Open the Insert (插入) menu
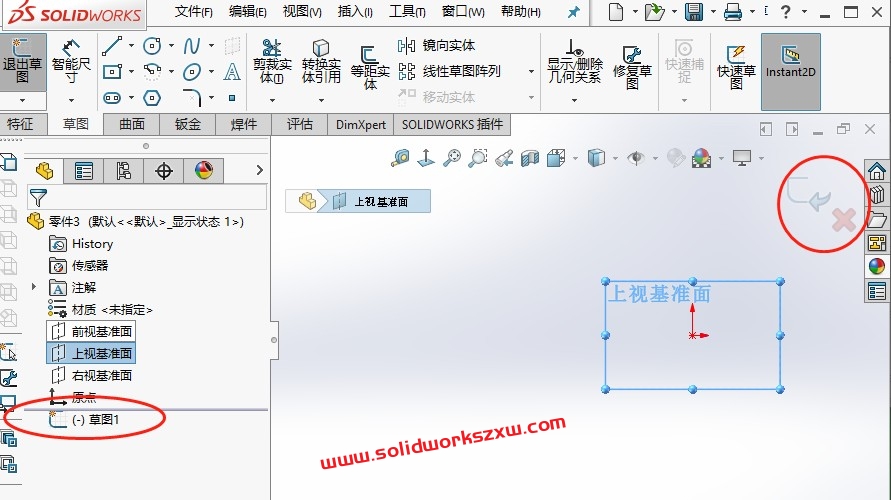The width and height of the screenshot is (891, 500). [355, 11]
